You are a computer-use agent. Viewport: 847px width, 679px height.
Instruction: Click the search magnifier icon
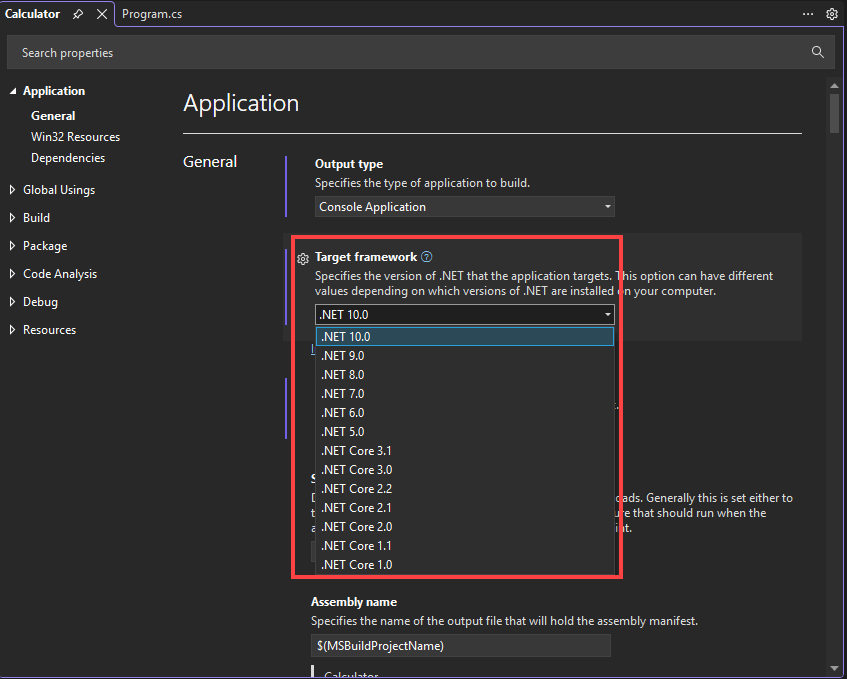817,52
